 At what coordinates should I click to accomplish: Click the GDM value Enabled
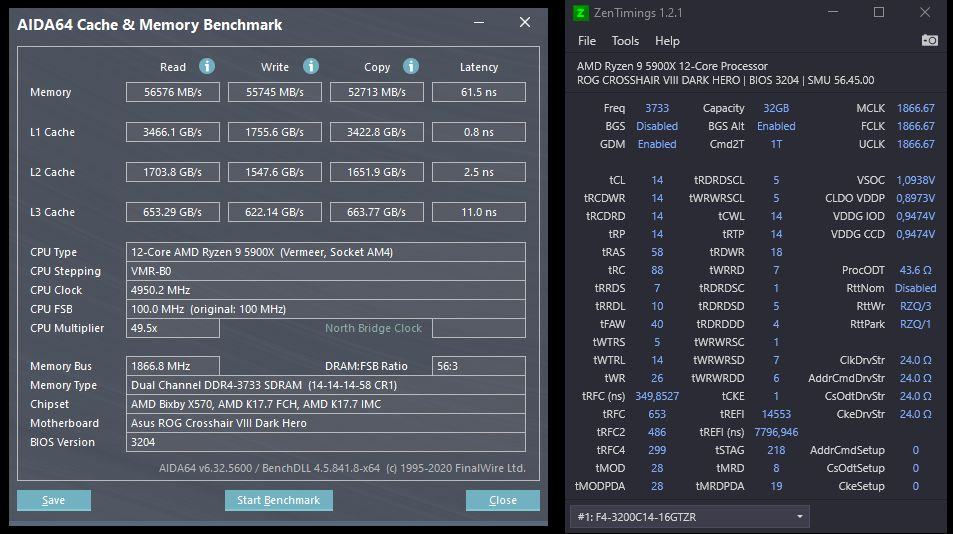(x=657, y=144)
